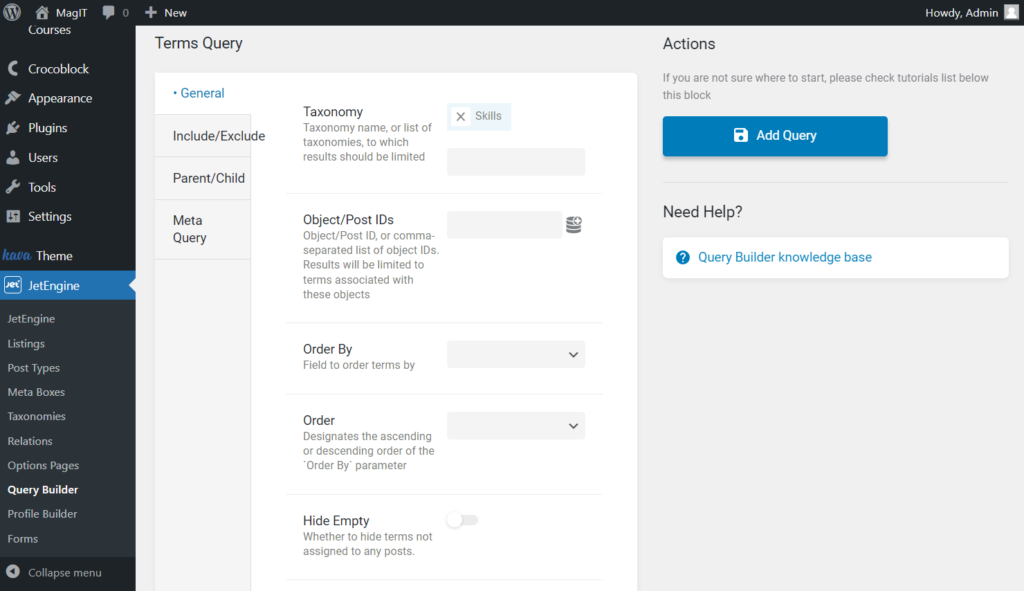This screenshot has width=1024, height=591.
Task: Click into the Taxonomy search field
Action: (x=516, y=162)
